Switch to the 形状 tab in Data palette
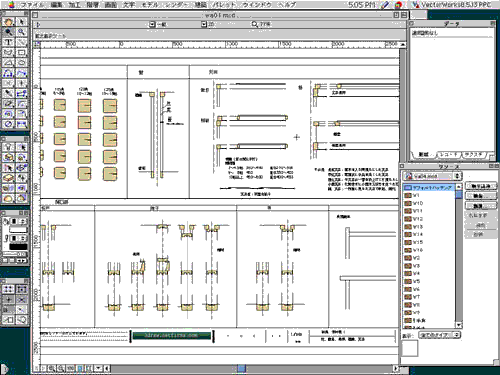This screenshot has height=375, width=500. pos(423,155)
